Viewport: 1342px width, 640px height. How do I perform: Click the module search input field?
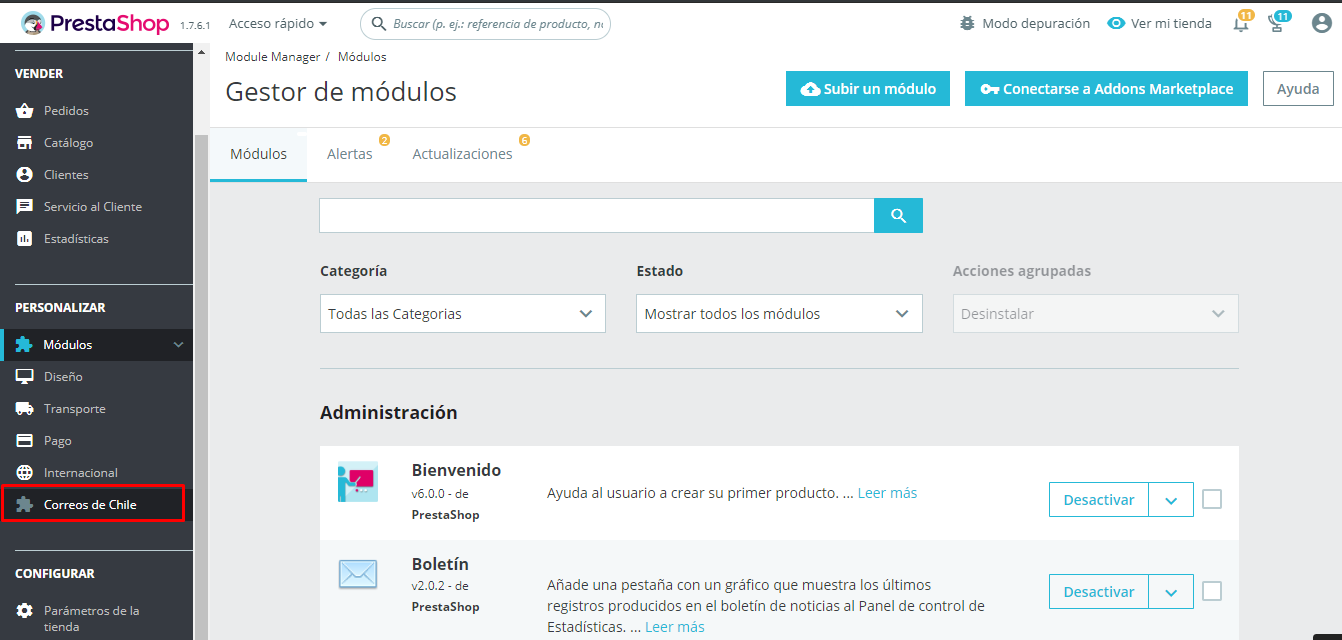(597, 216)
